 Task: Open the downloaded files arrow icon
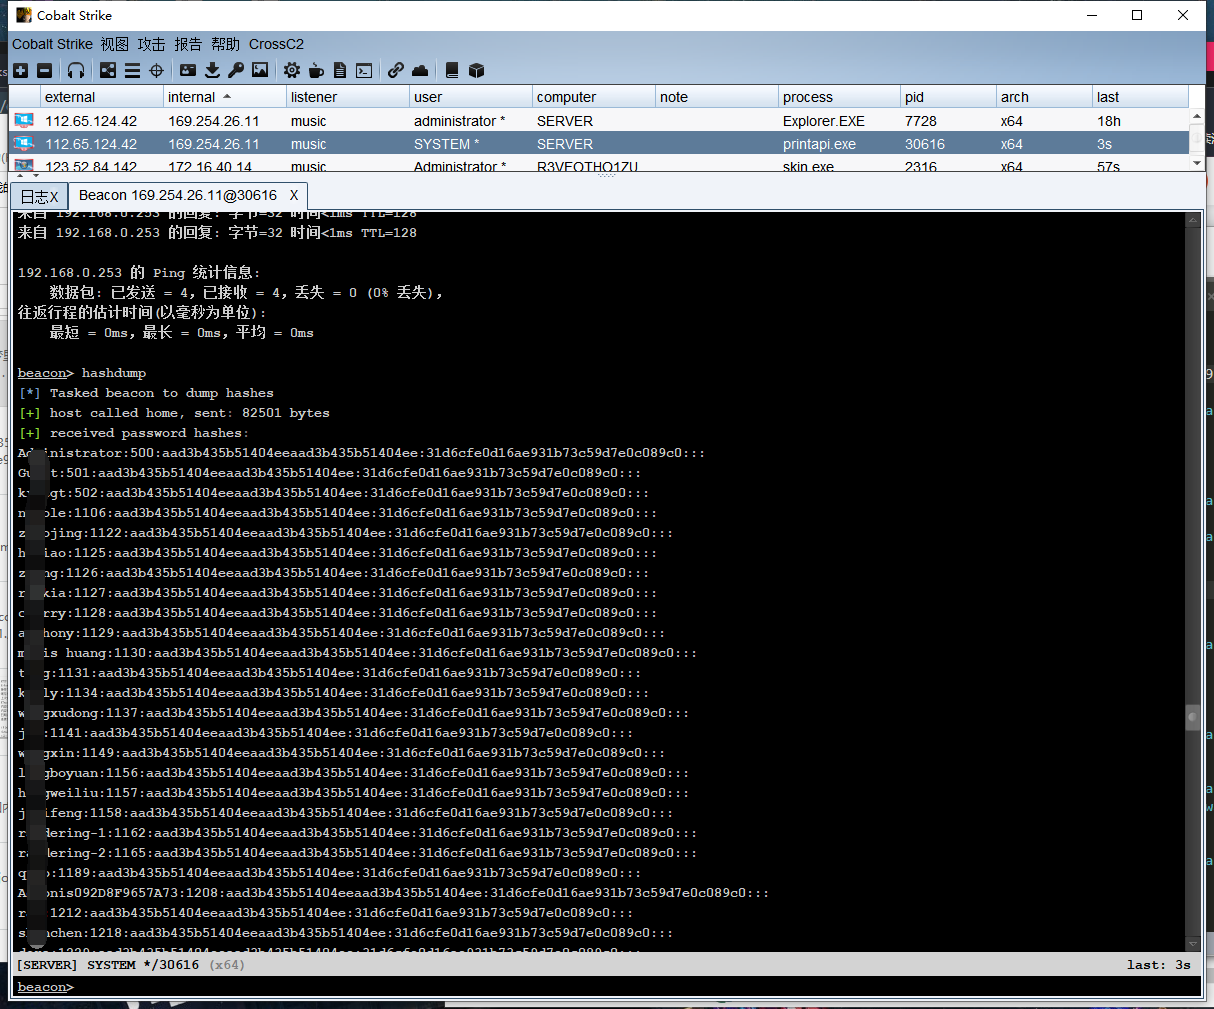pos(212,70)
